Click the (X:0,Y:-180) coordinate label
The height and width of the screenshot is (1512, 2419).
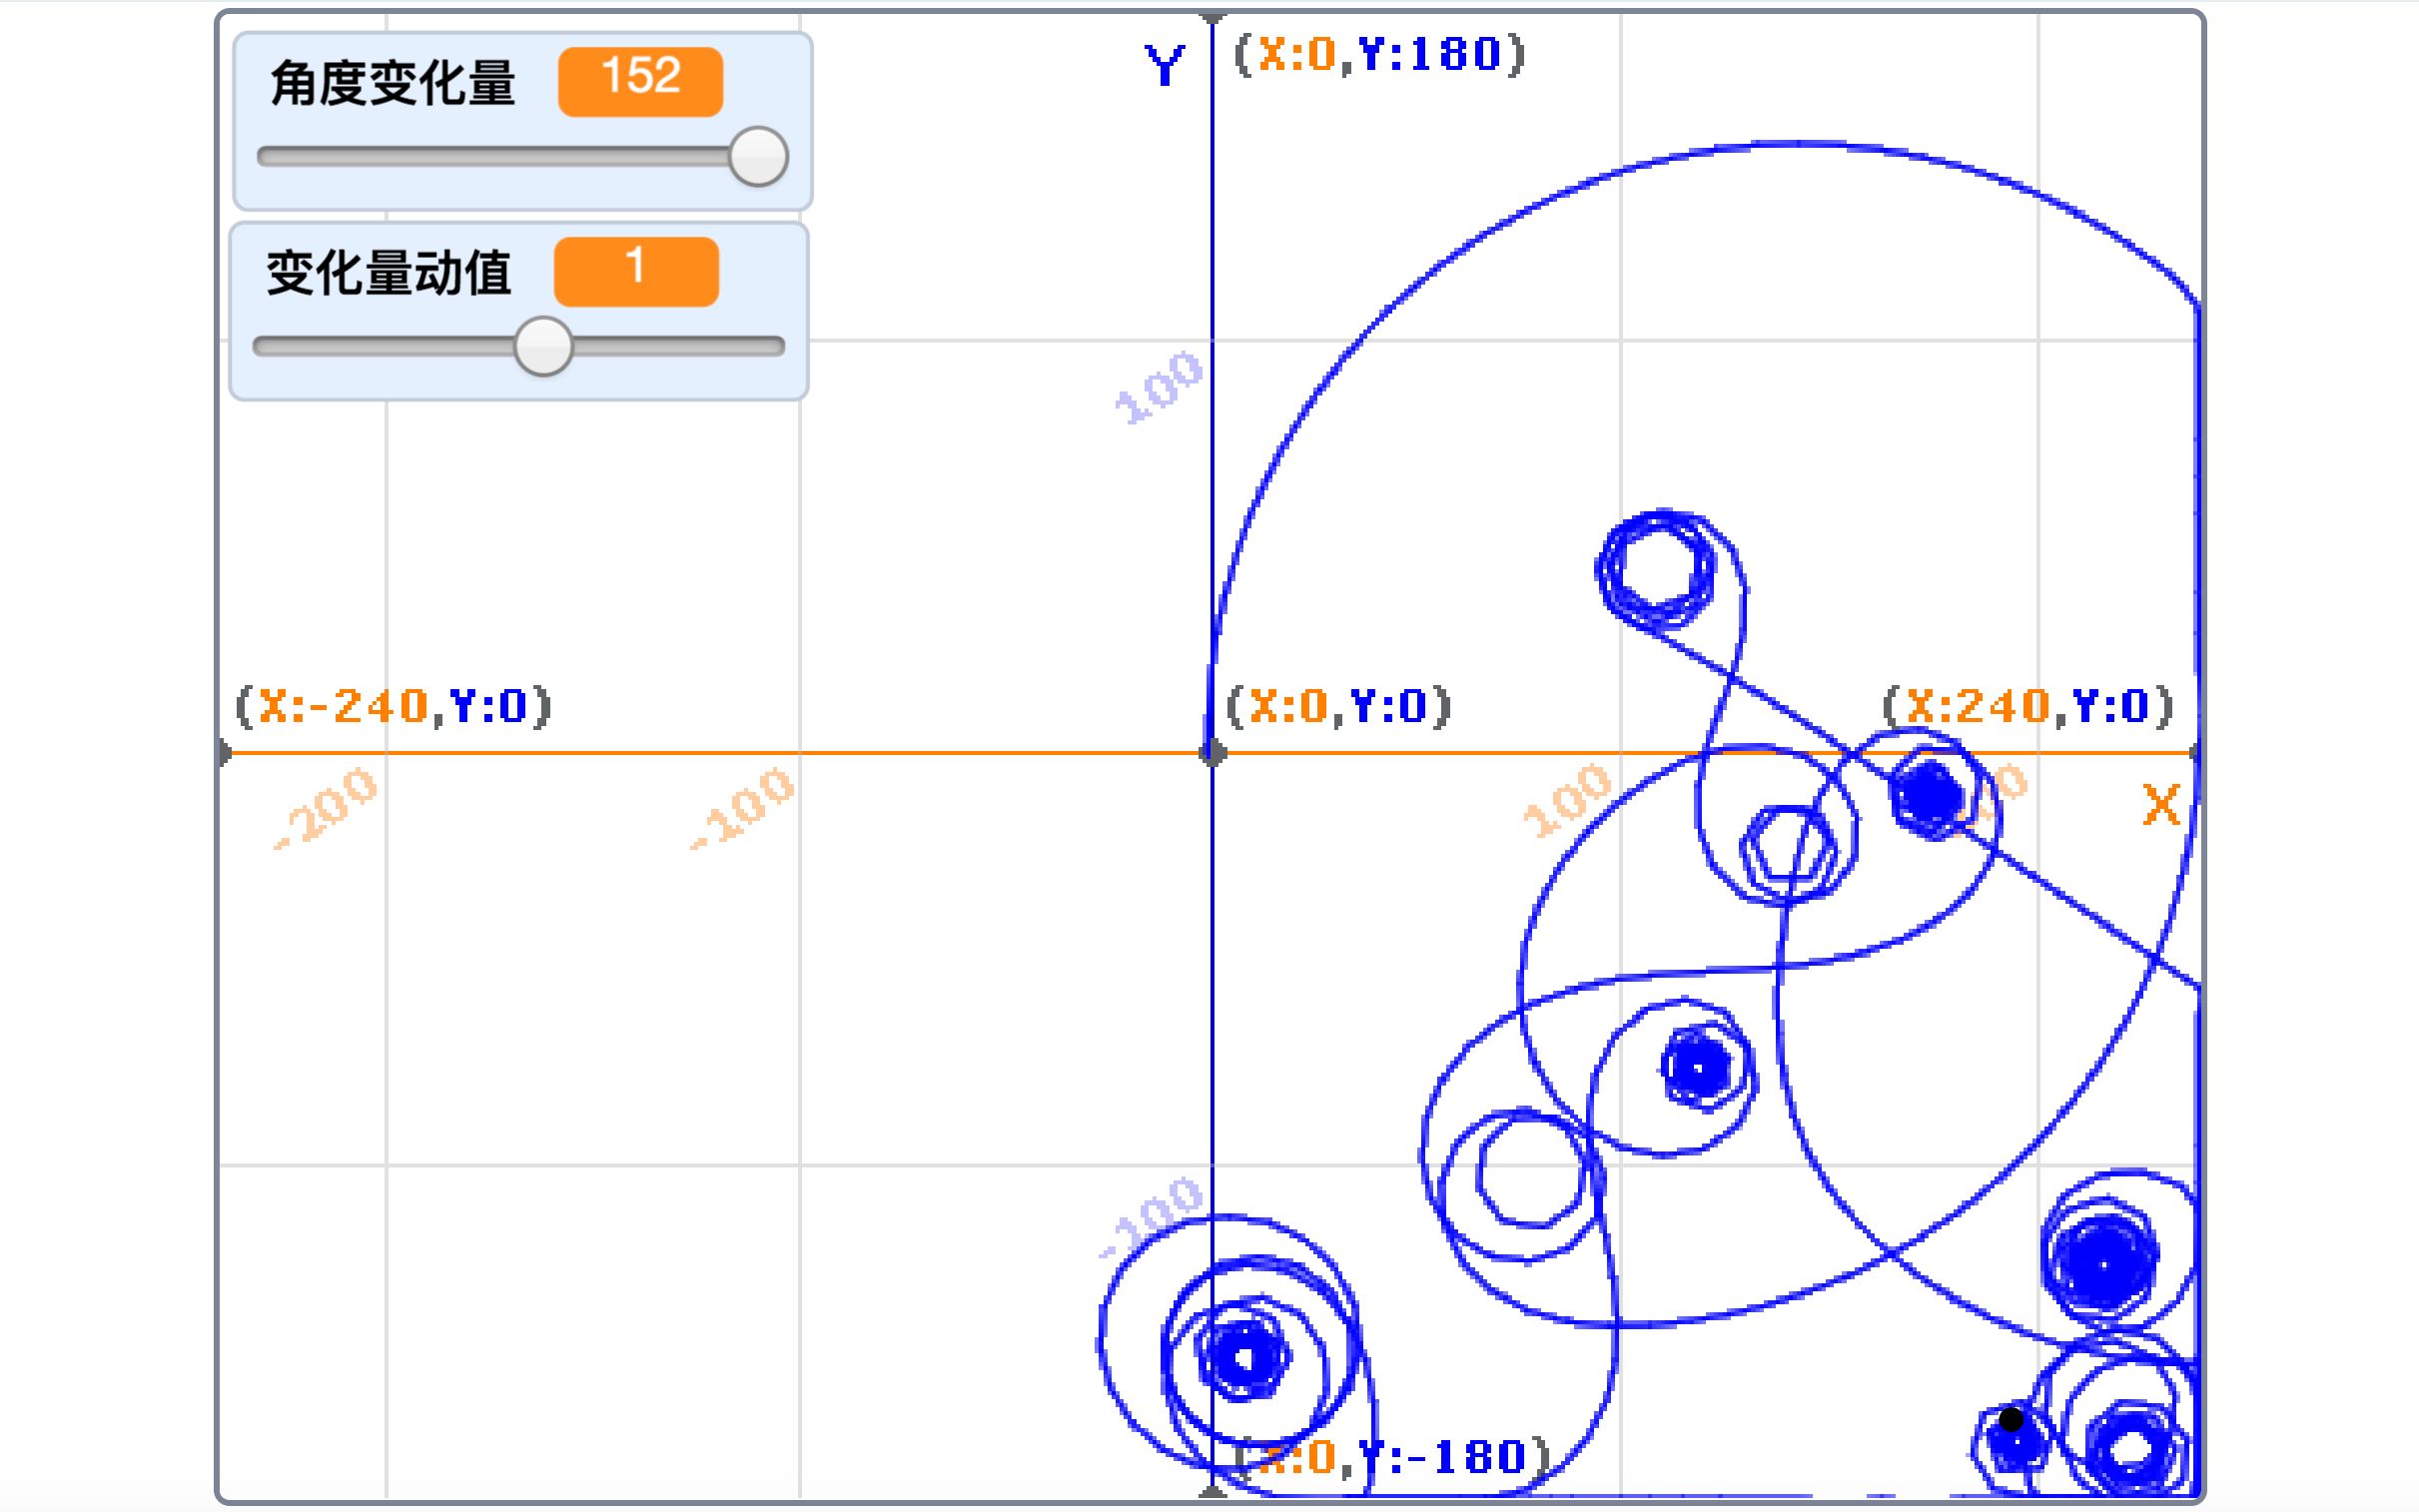click(1392, 1458)
